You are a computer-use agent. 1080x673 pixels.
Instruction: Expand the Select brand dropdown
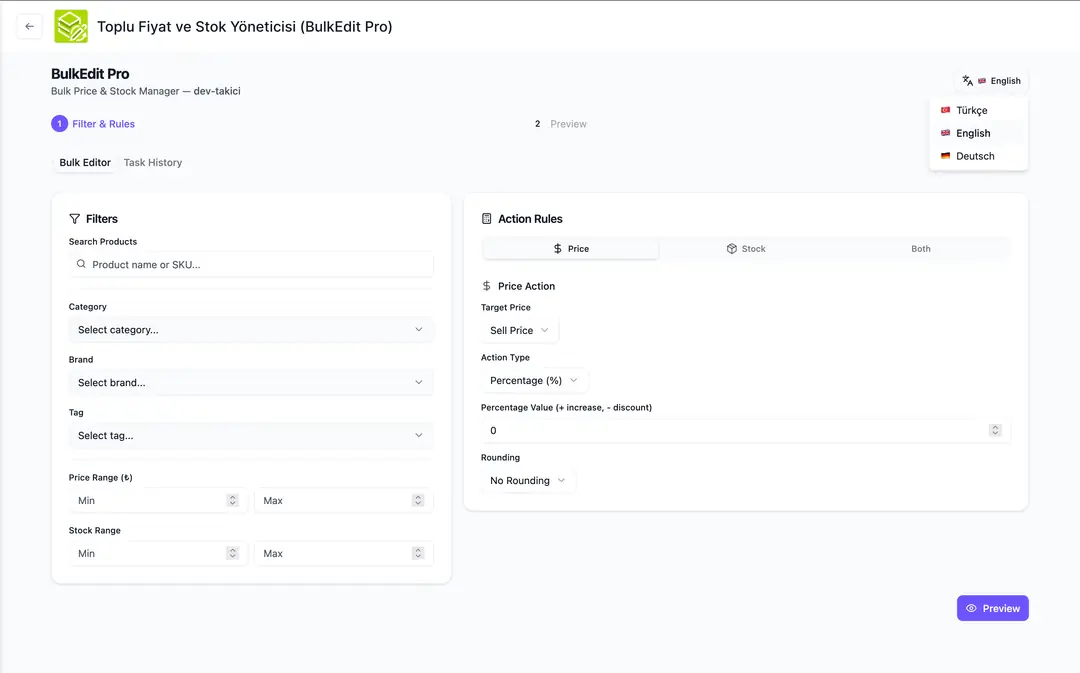[x=250, y=382]
